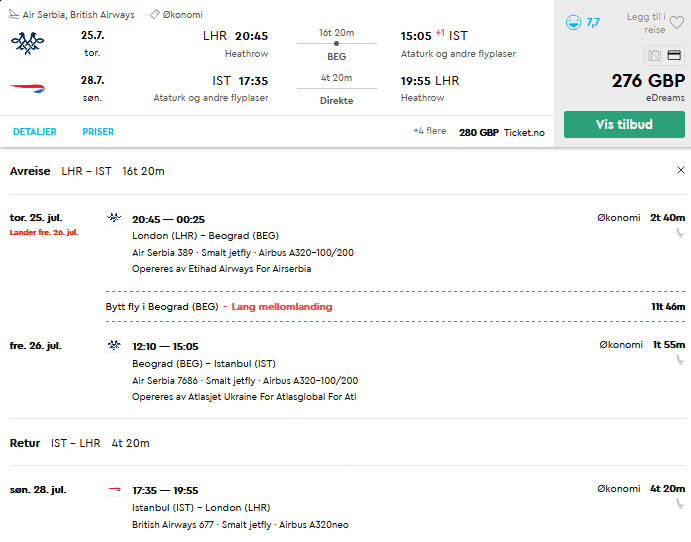
Task: Click Legg til i reise link
Action: (x=646, y=23)
